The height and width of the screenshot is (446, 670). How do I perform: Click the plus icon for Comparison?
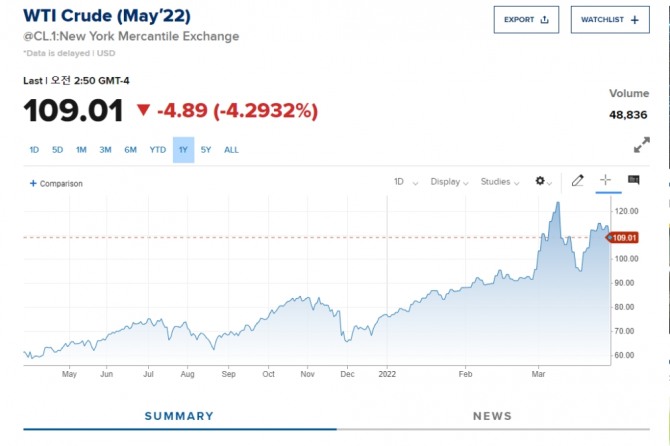33,184
